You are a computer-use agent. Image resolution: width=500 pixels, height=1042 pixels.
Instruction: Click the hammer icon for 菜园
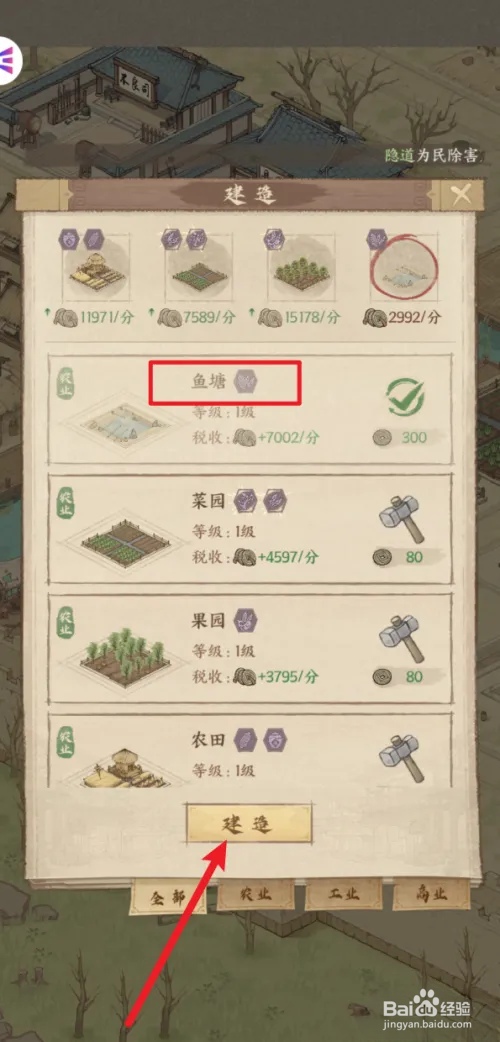[403, 517]
